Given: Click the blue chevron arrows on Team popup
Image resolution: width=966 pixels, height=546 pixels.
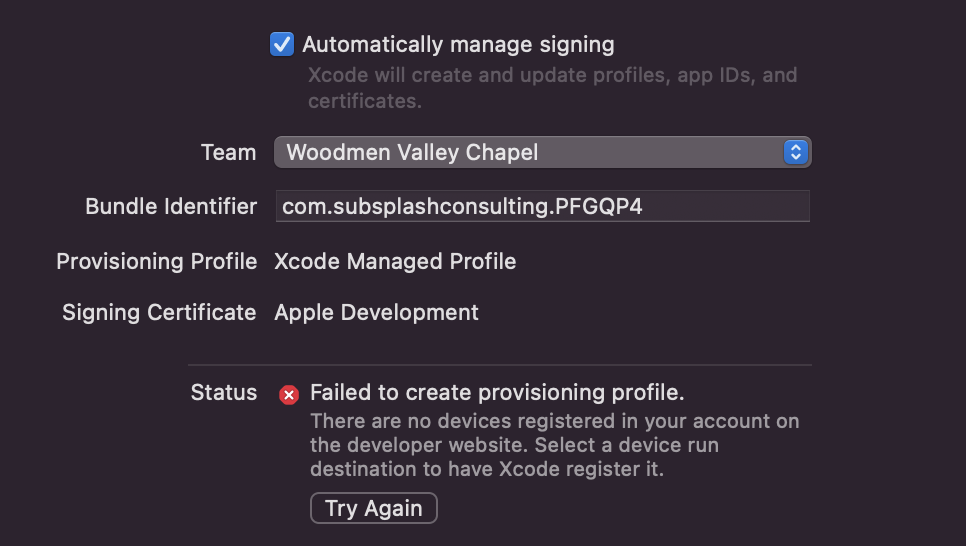Looking at the screenshot, I should [x=796, y=152].
